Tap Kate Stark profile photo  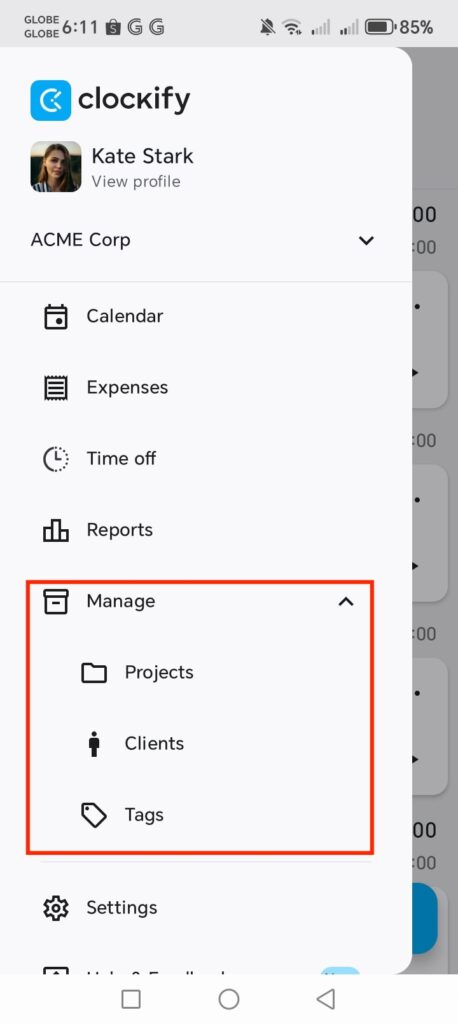tap(56, 167)
